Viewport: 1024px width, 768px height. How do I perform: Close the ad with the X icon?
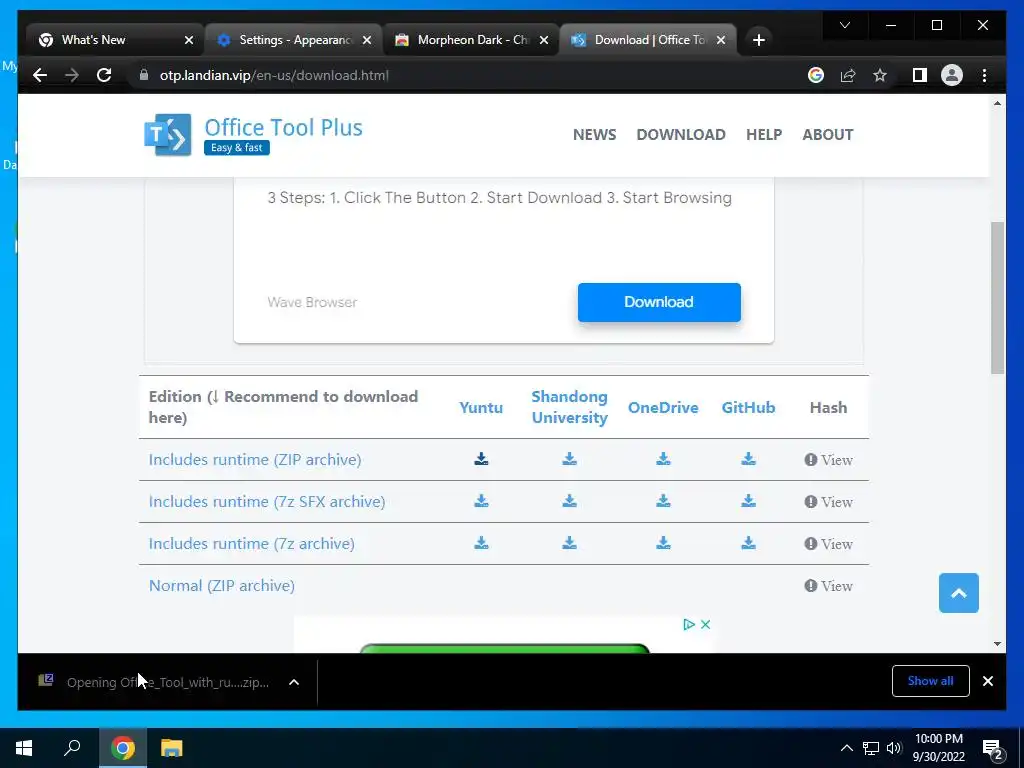point(705,624)
